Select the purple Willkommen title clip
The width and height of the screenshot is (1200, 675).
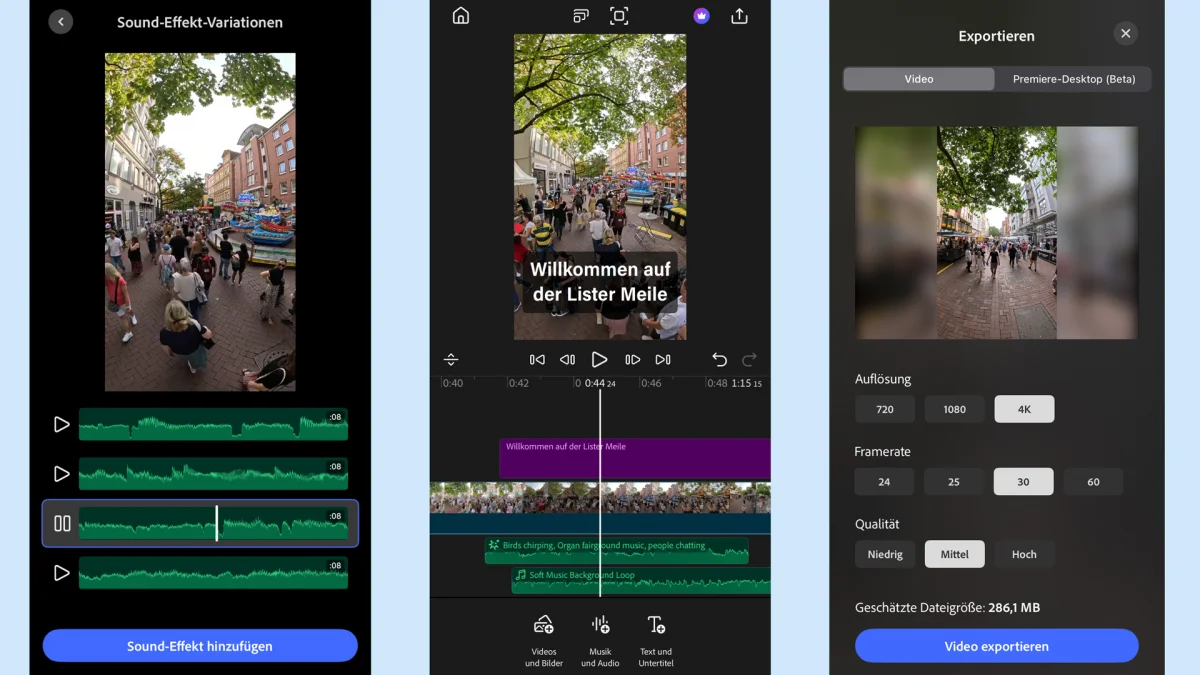point(634,459)
